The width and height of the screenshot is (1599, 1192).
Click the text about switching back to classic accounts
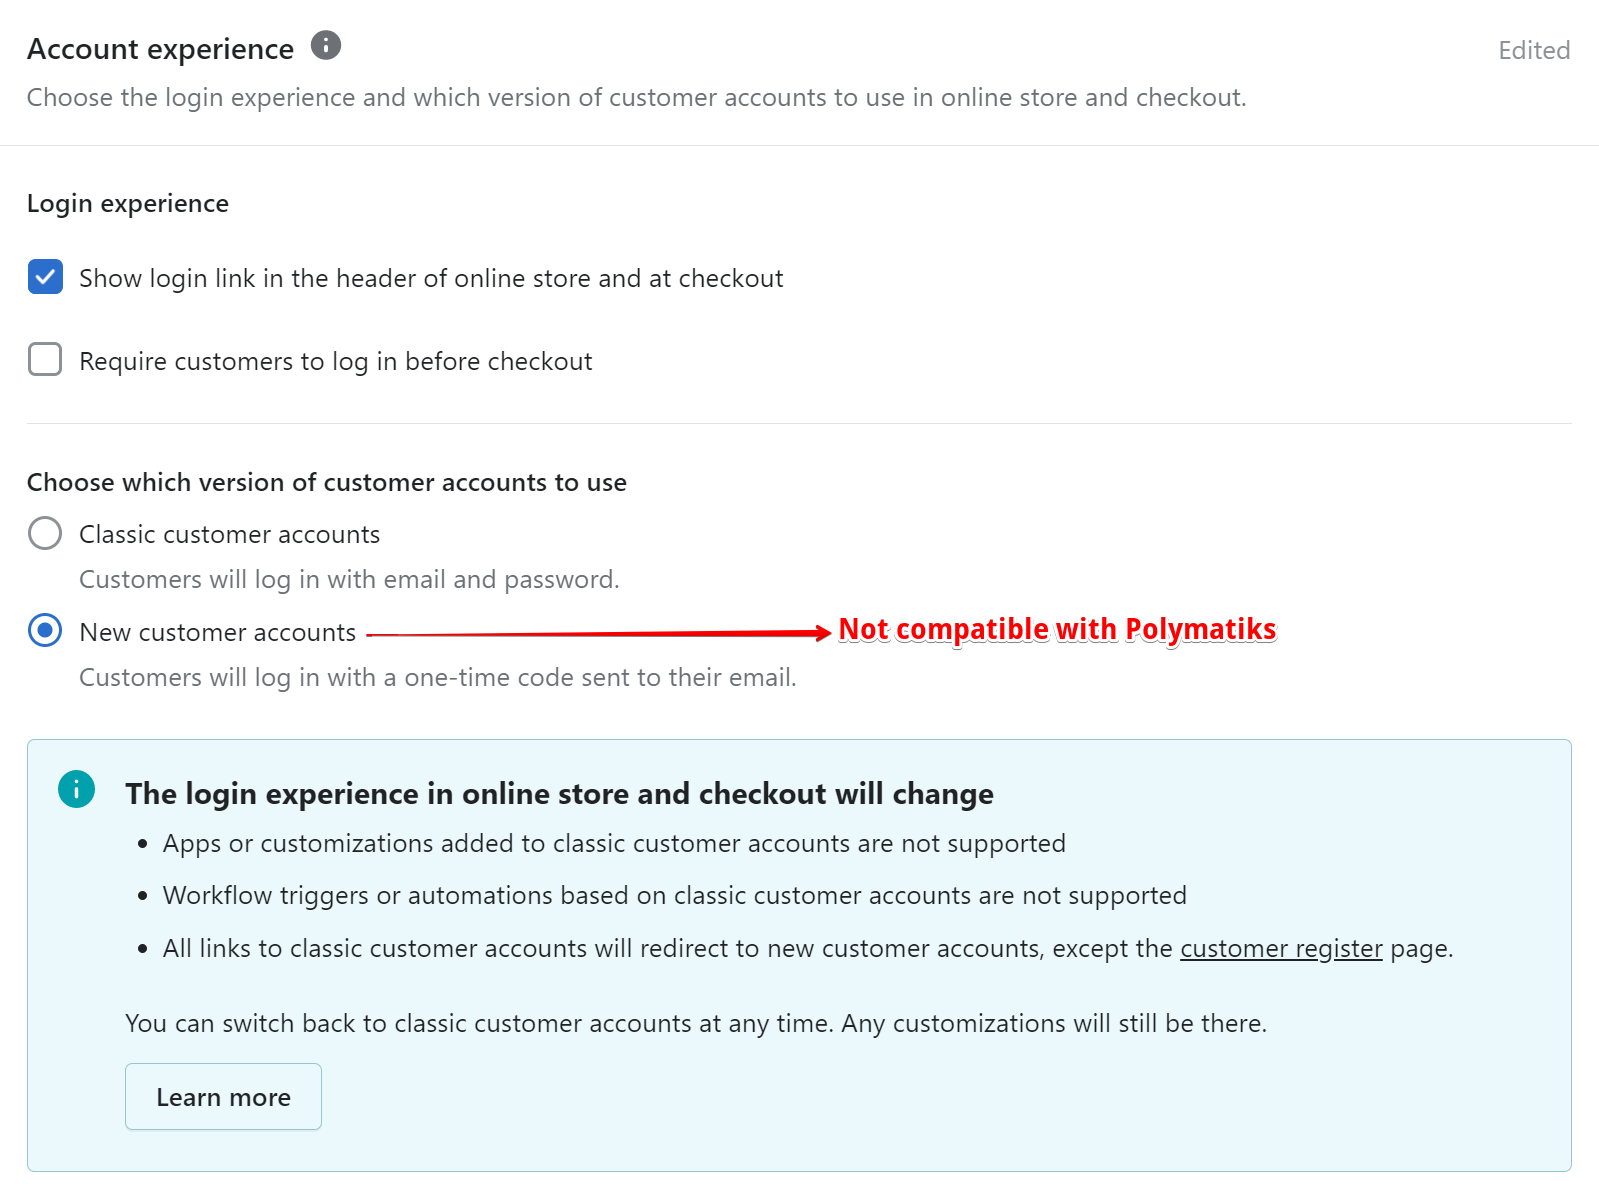[695, 1023]
